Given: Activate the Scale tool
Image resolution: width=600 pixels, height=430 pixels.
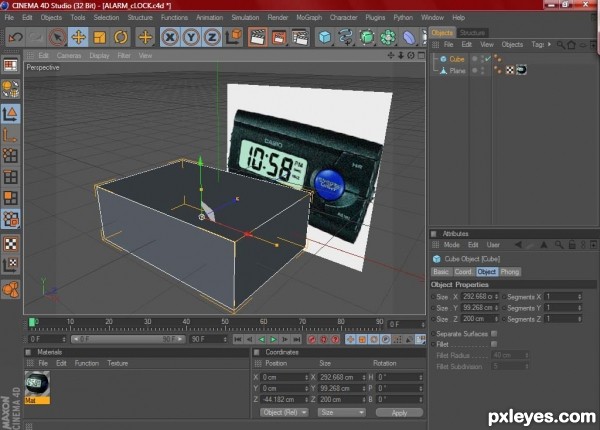Looking at the screenshot, I should coord(99,37).
